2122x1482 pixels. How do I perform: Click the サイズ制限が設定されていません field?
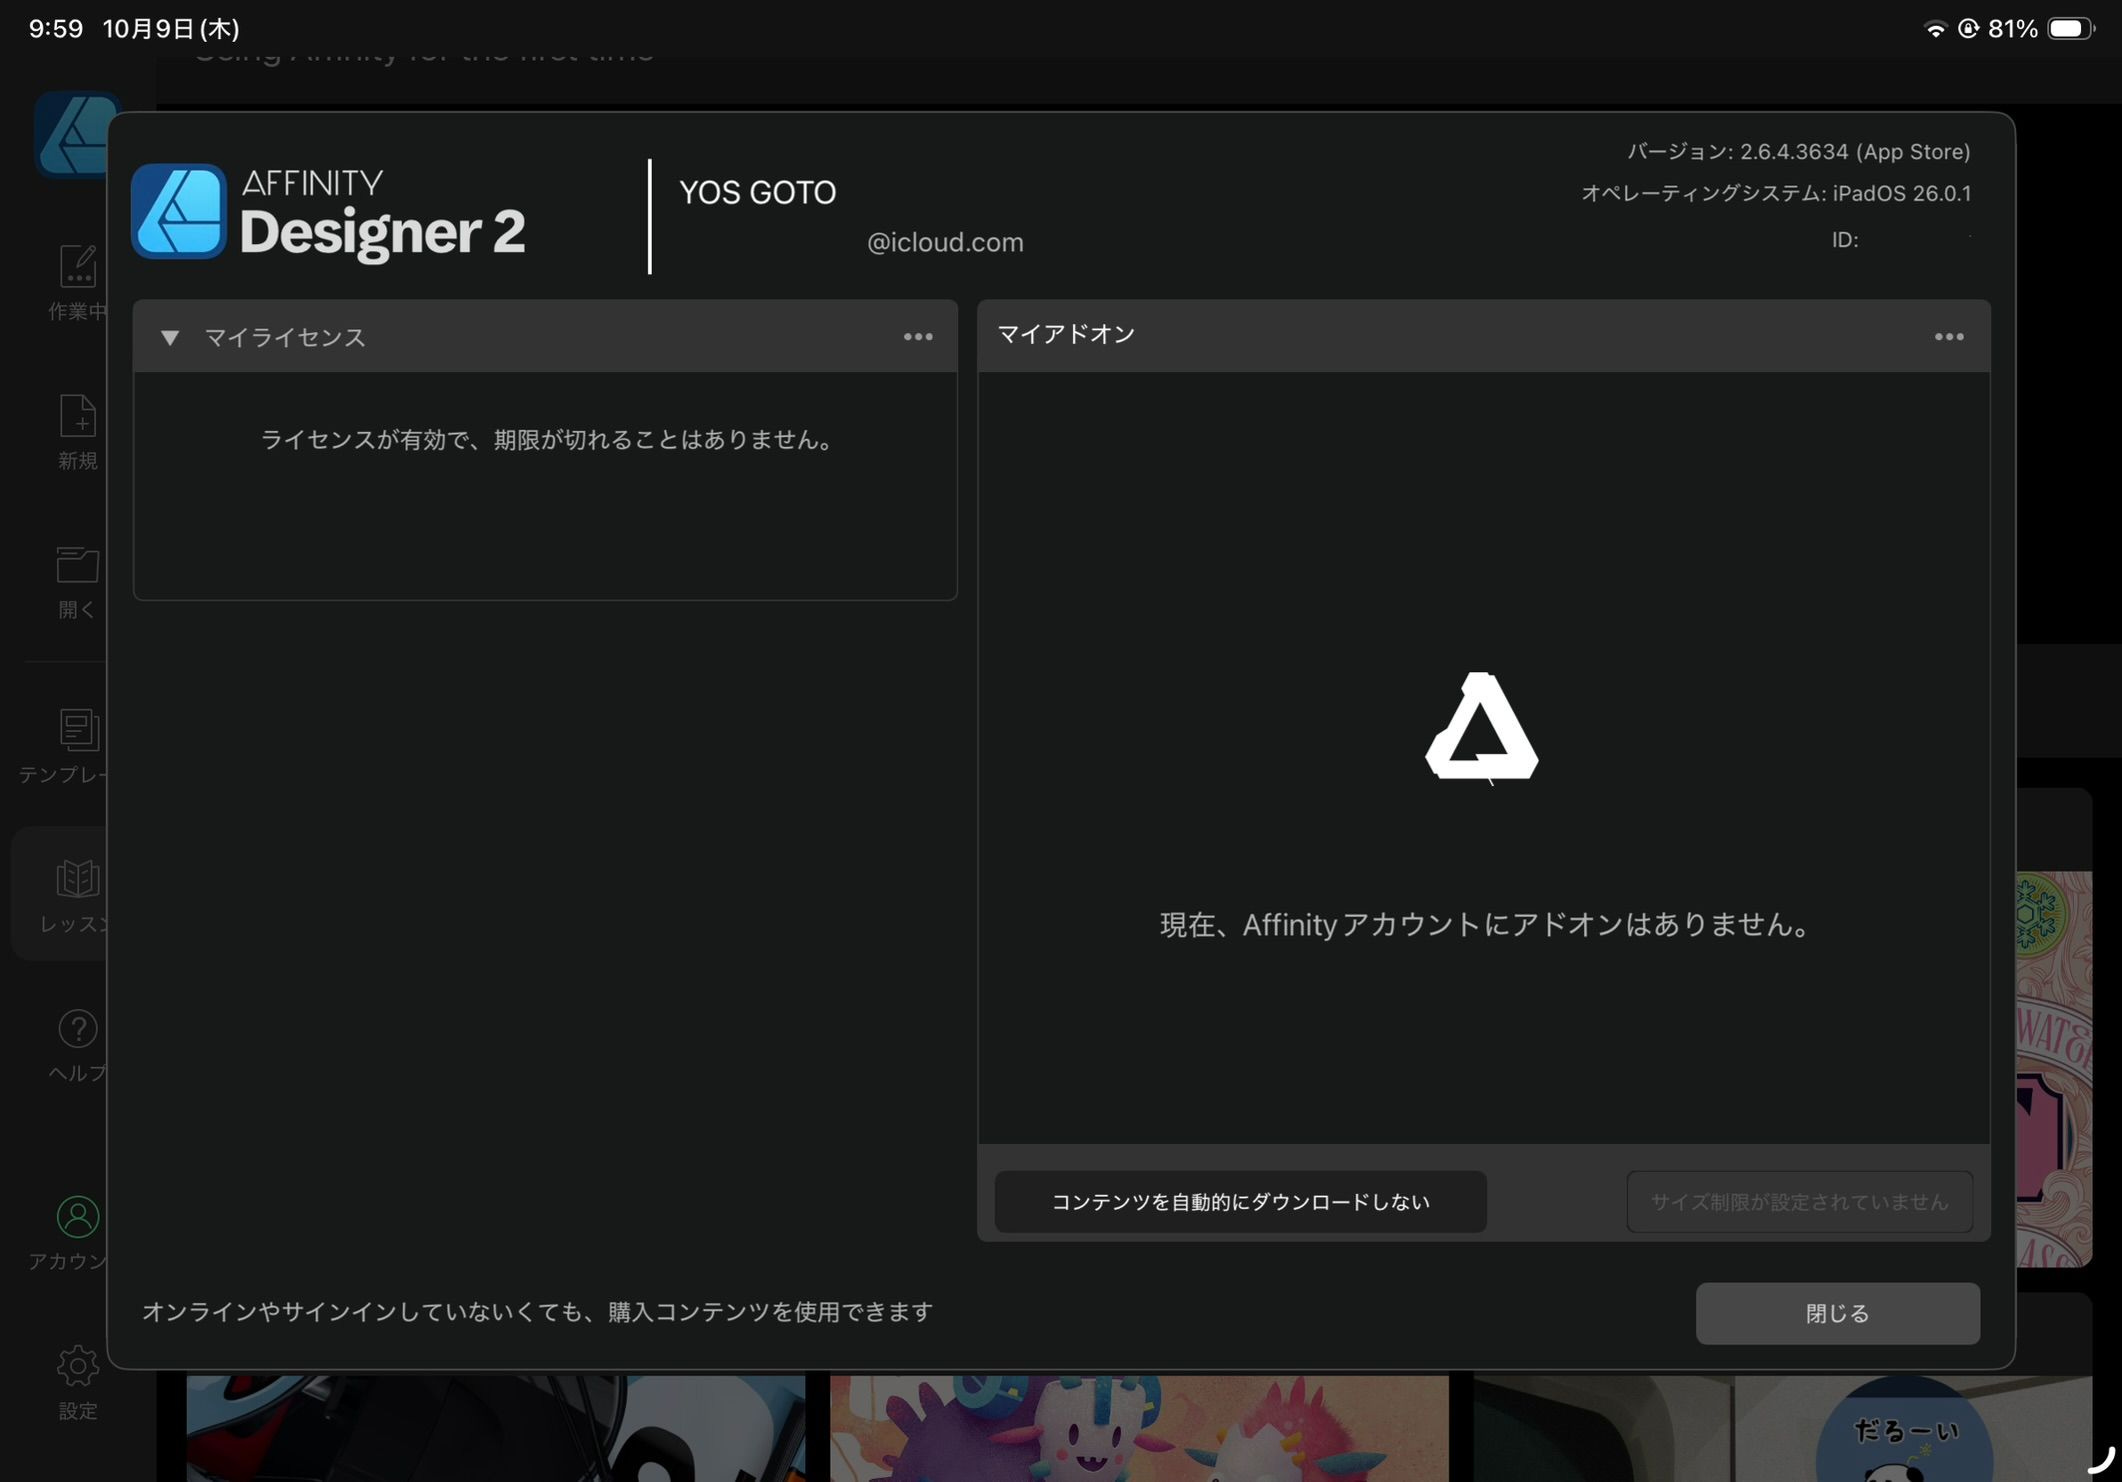point(1798,1202)
